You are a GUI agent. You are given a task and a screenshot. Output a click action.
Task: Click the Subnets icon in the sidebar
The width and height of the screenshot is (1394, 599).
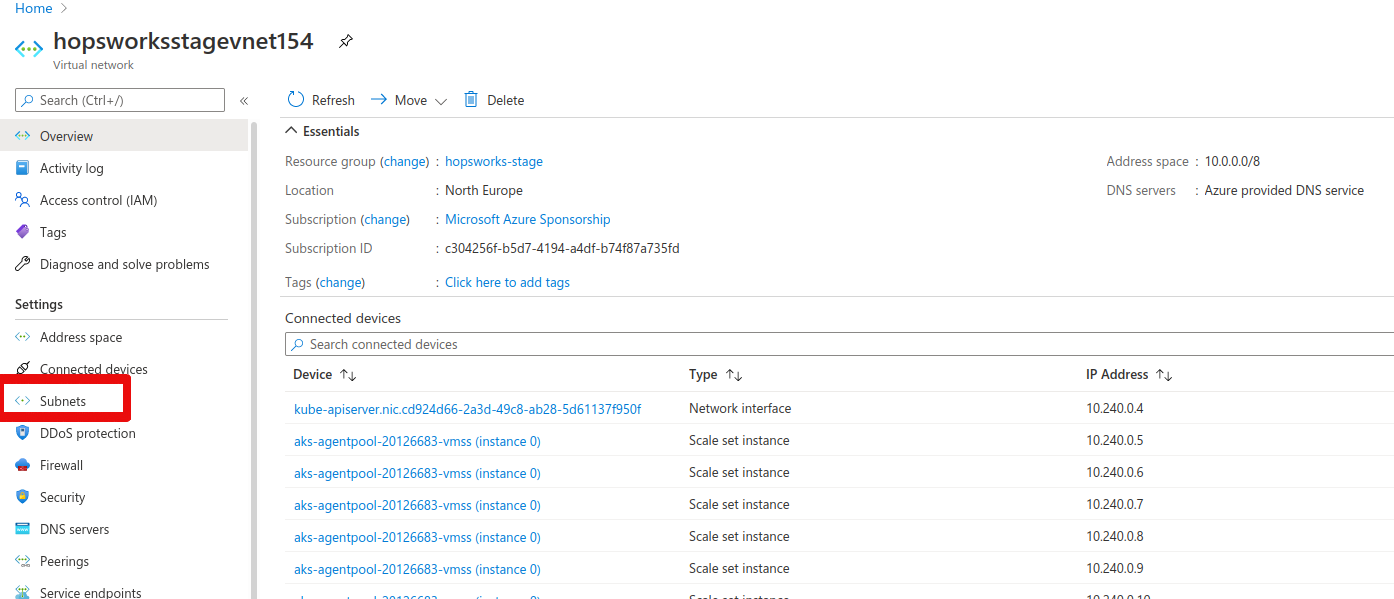click(x=23, y=401)
